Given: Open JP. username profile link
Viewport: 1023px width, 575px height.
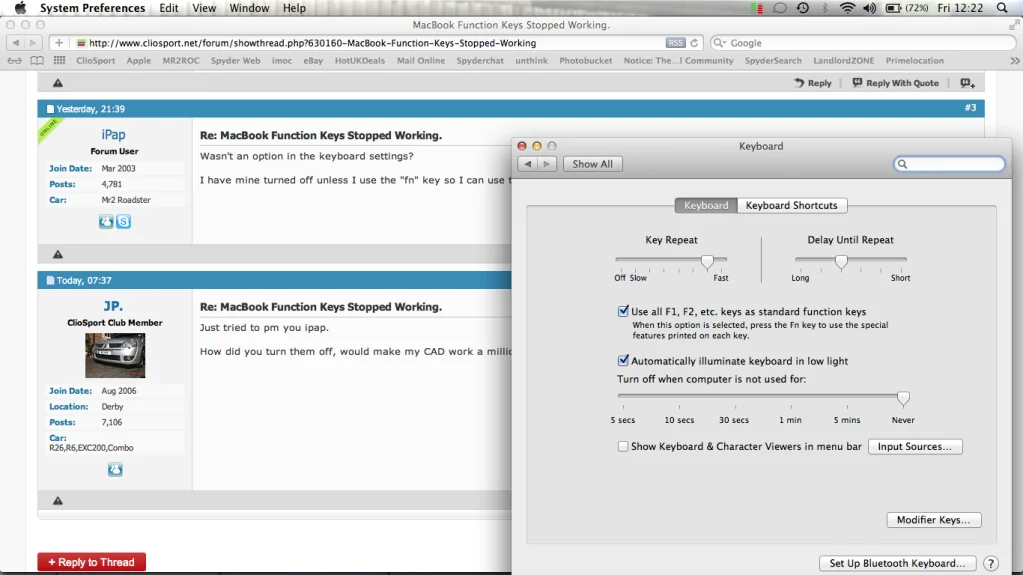Looking at the screenshot, I should point(114,306).
